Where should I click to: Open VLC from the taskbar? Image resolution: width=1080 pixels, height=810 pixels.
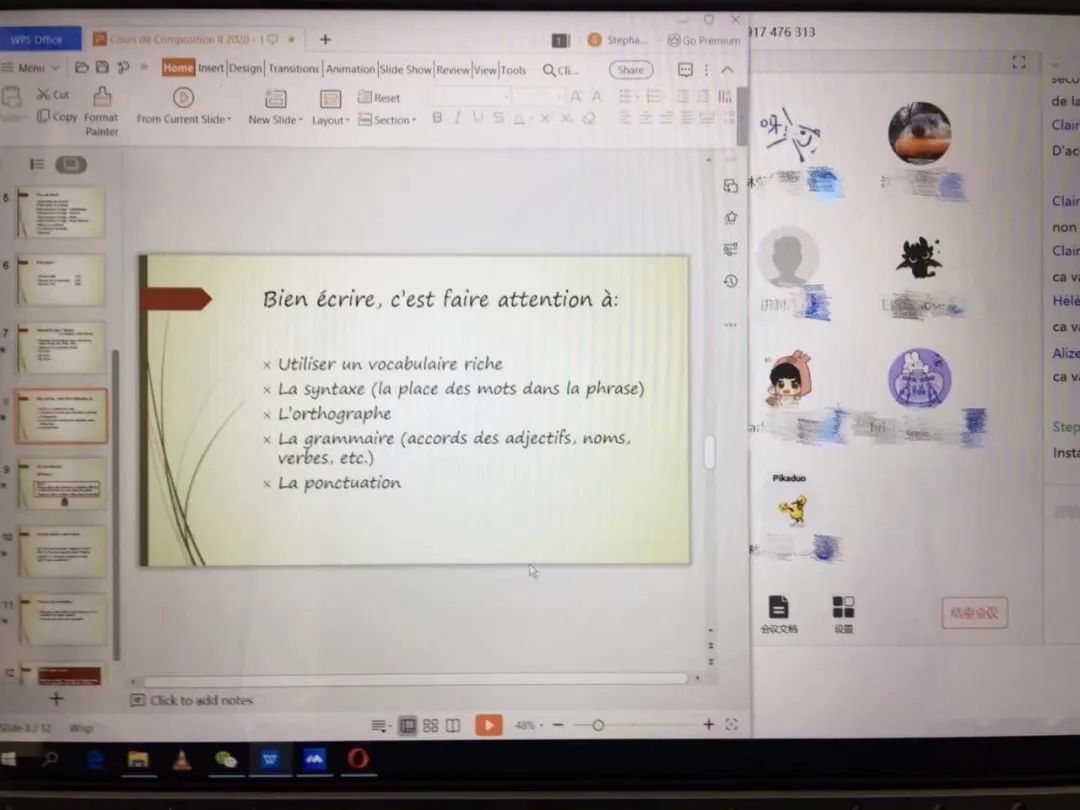(x=182, y=760)
